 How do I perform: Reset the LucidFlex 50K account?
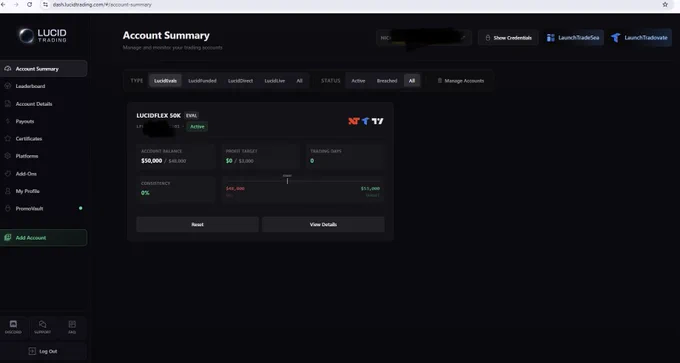coord(197,225)
